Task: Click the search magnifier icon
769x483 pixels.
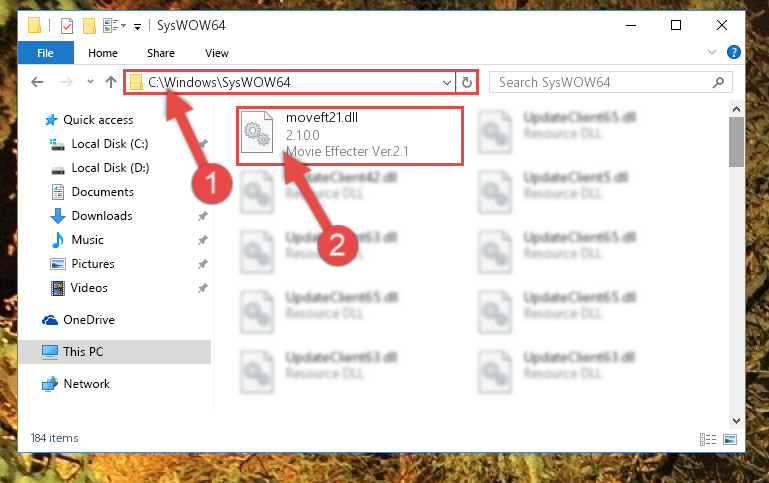Action: tap(718, 82)
